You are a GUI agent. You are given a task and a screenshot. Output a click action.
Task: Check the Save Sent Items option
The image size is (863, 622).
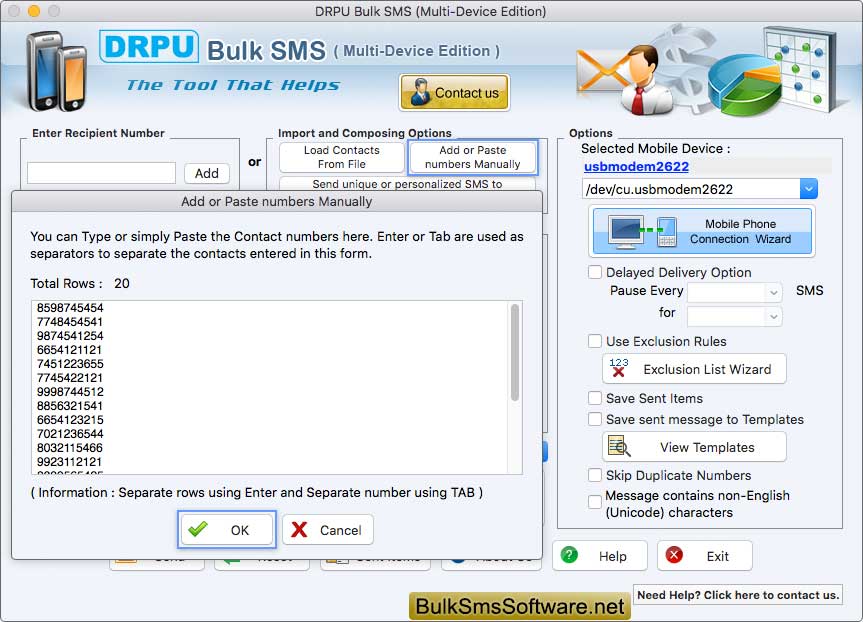[595, 398]
